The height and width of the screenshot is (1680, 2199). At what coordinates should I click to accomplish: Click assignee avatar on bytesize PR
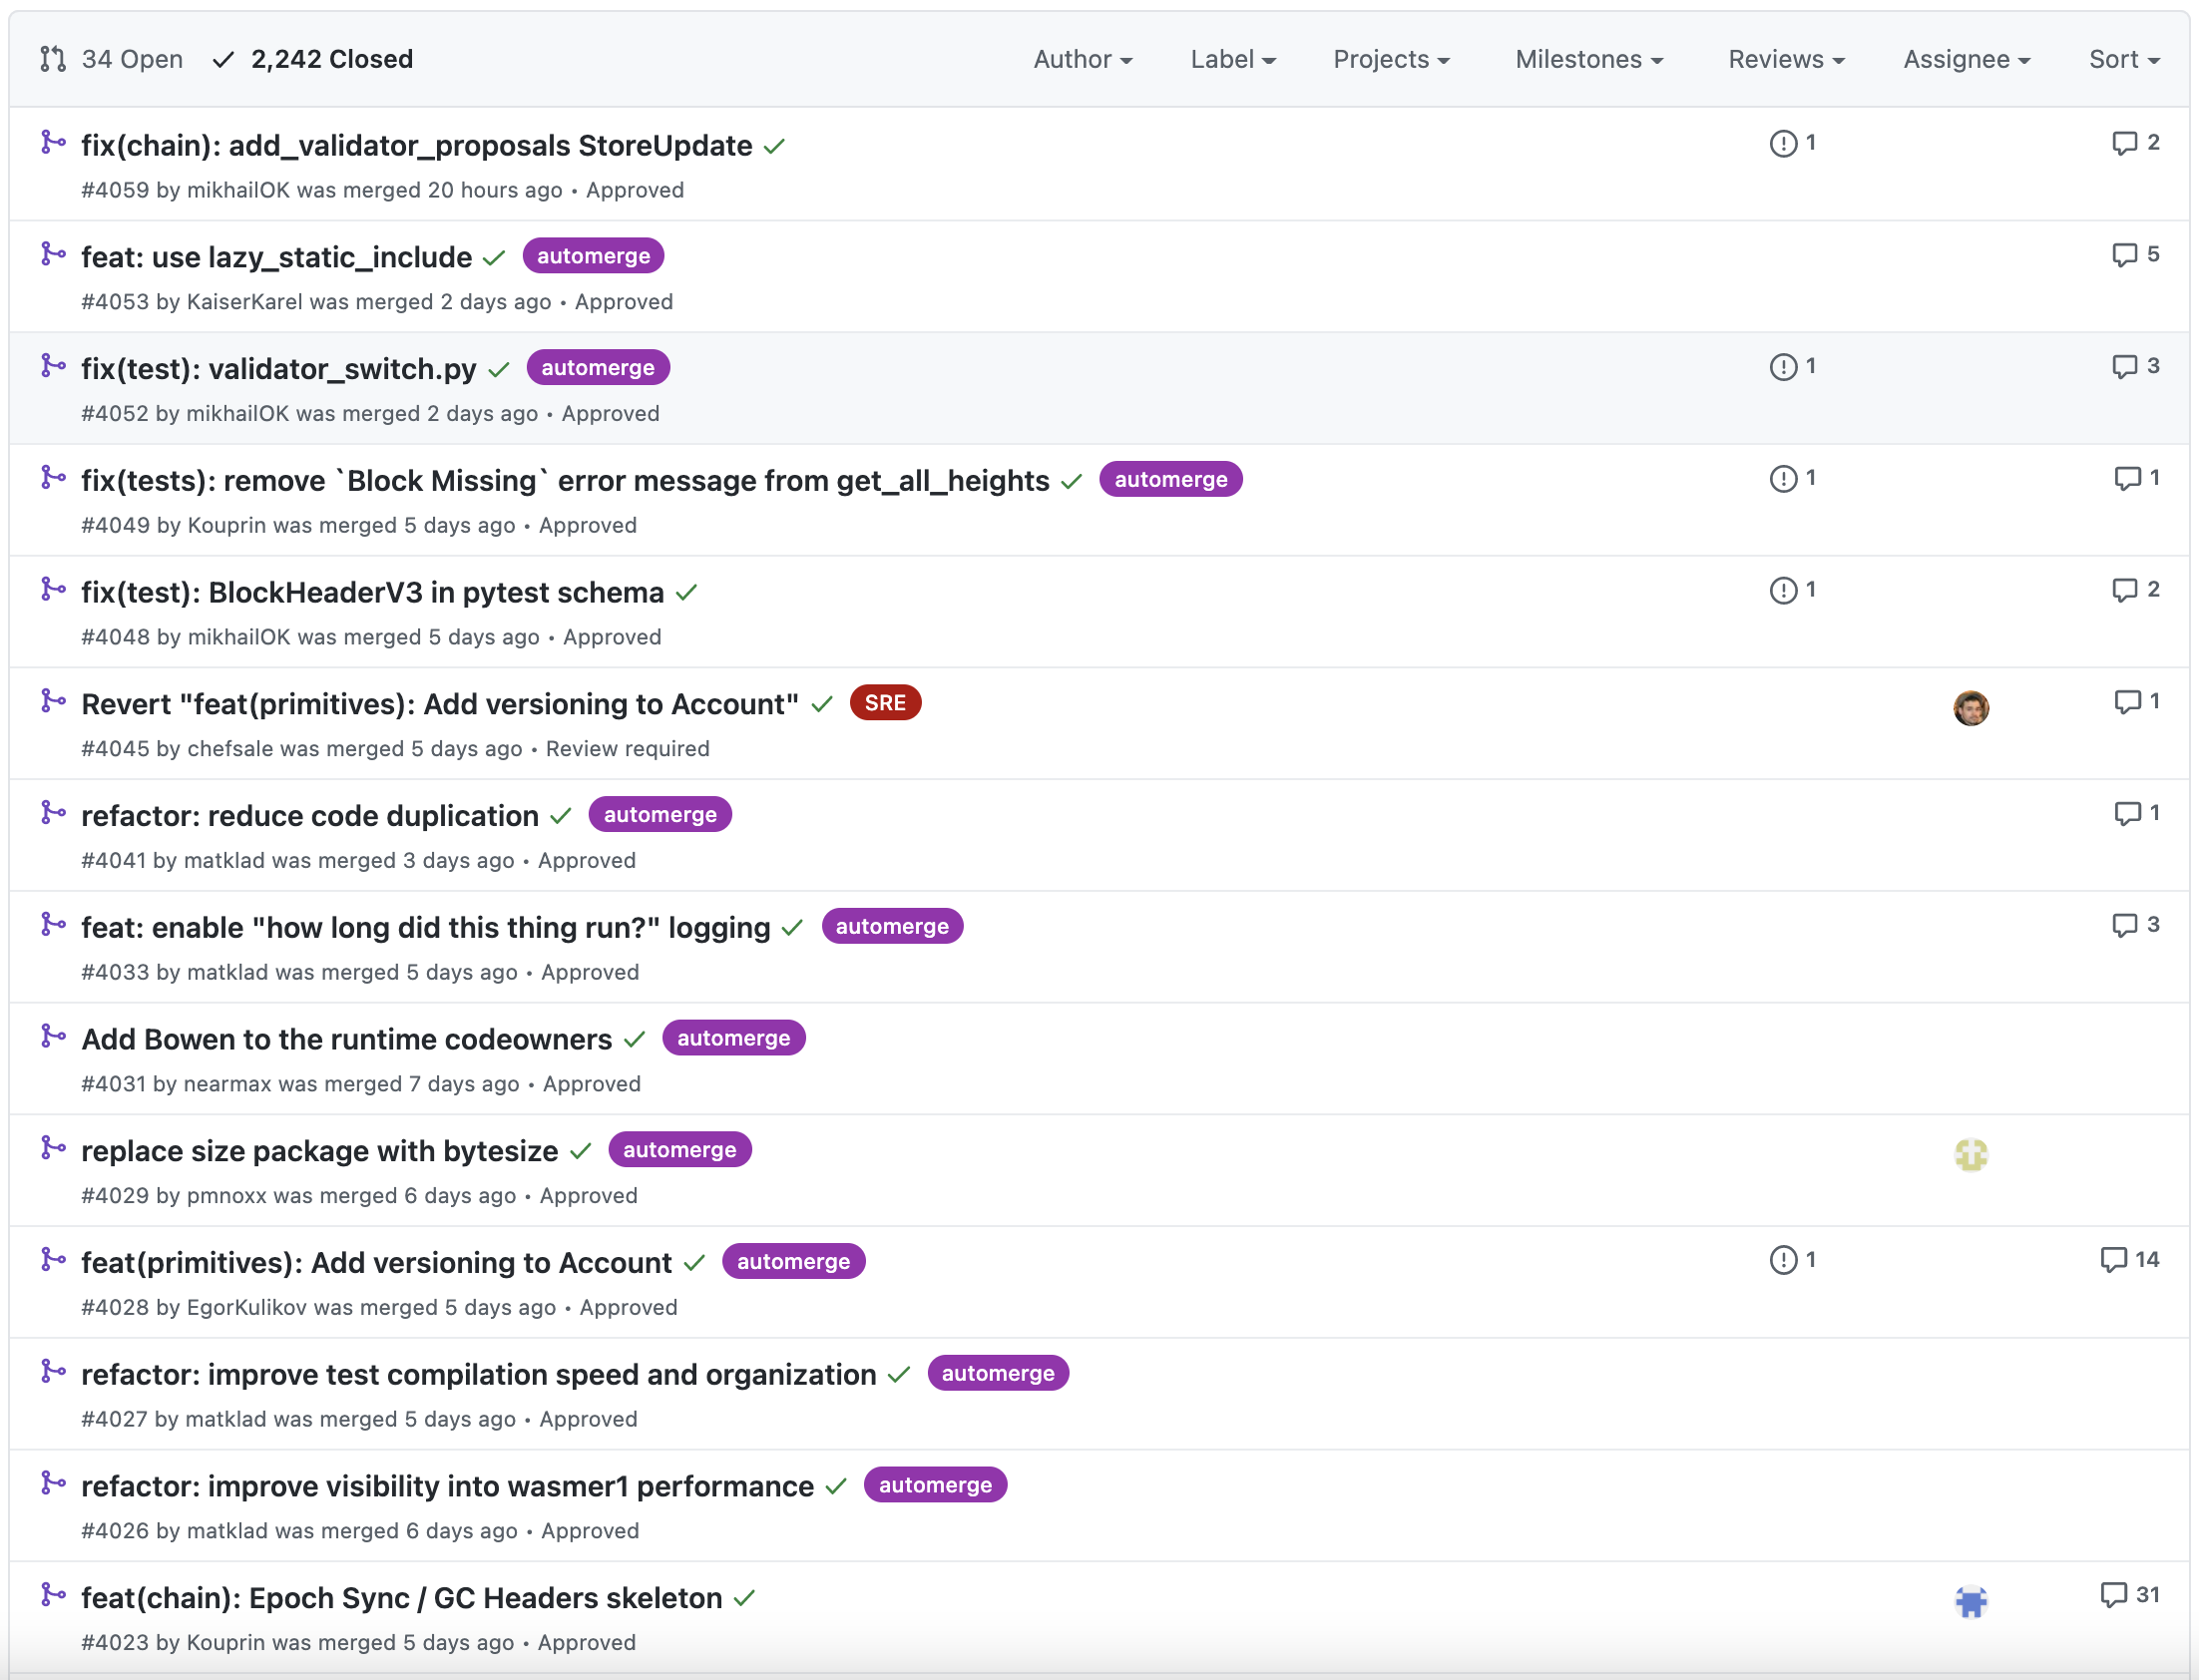click(1970, 1155)
